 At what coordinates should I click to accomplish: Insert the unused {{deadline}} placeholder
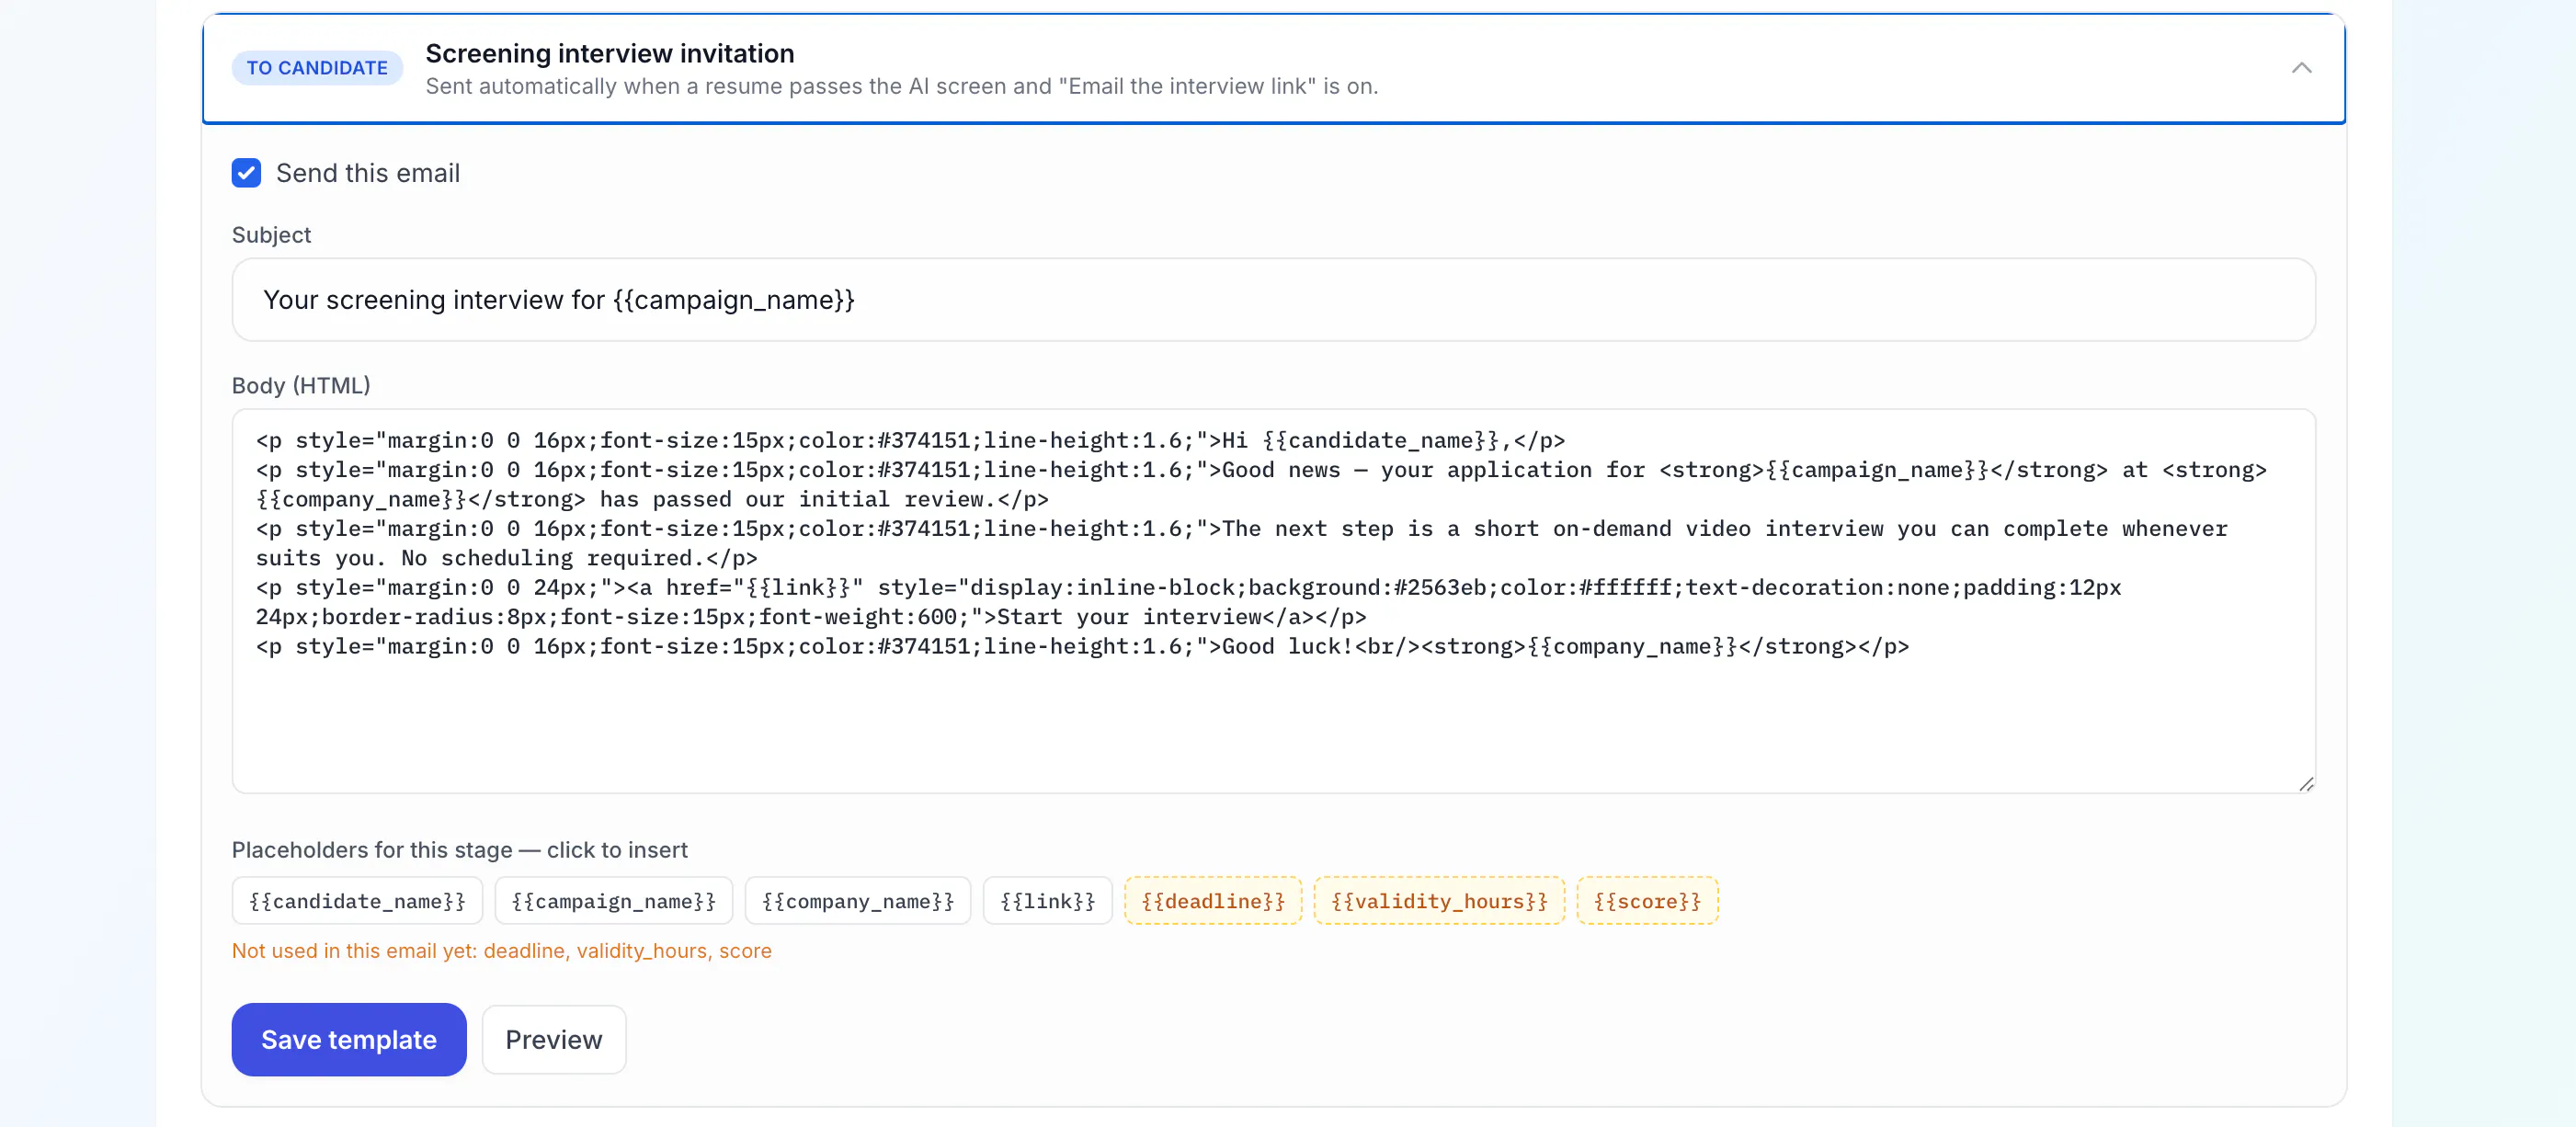pos(1213,901)
